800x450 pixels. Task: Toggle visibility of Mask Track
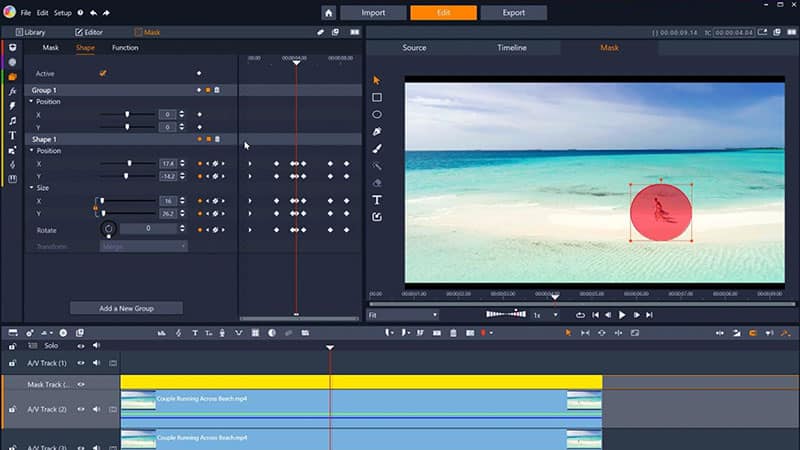click(81, 385)
